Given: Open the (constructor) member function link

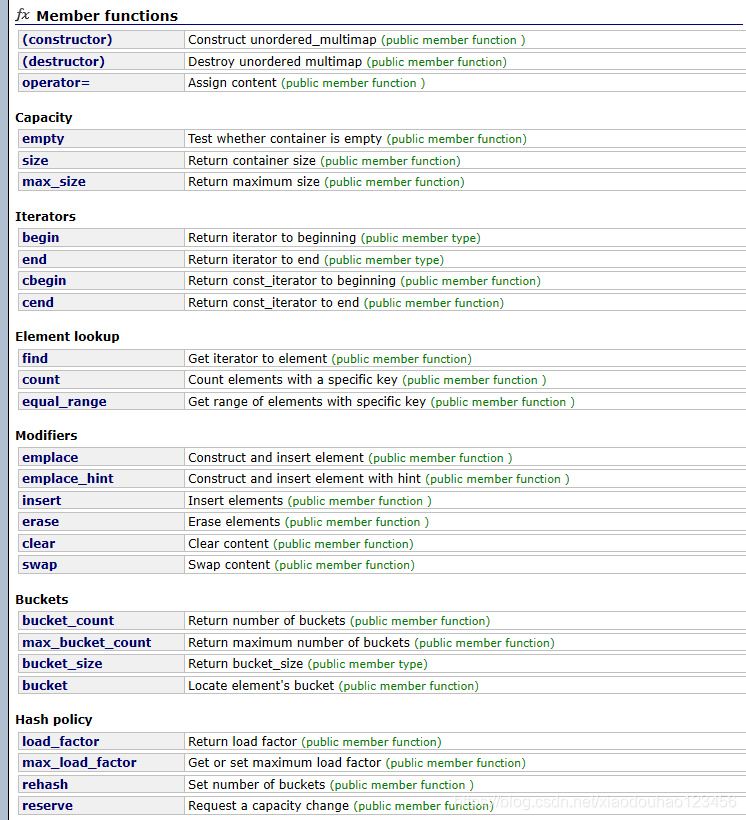Looking at the screenshot, I should click(67, 40).
